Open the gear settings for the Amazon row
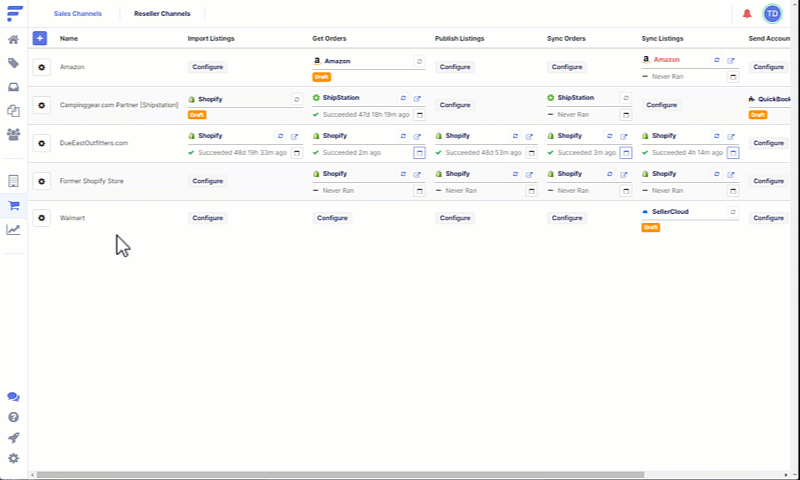This screenshot has width=800, height=480. click(x=42, y=67)
